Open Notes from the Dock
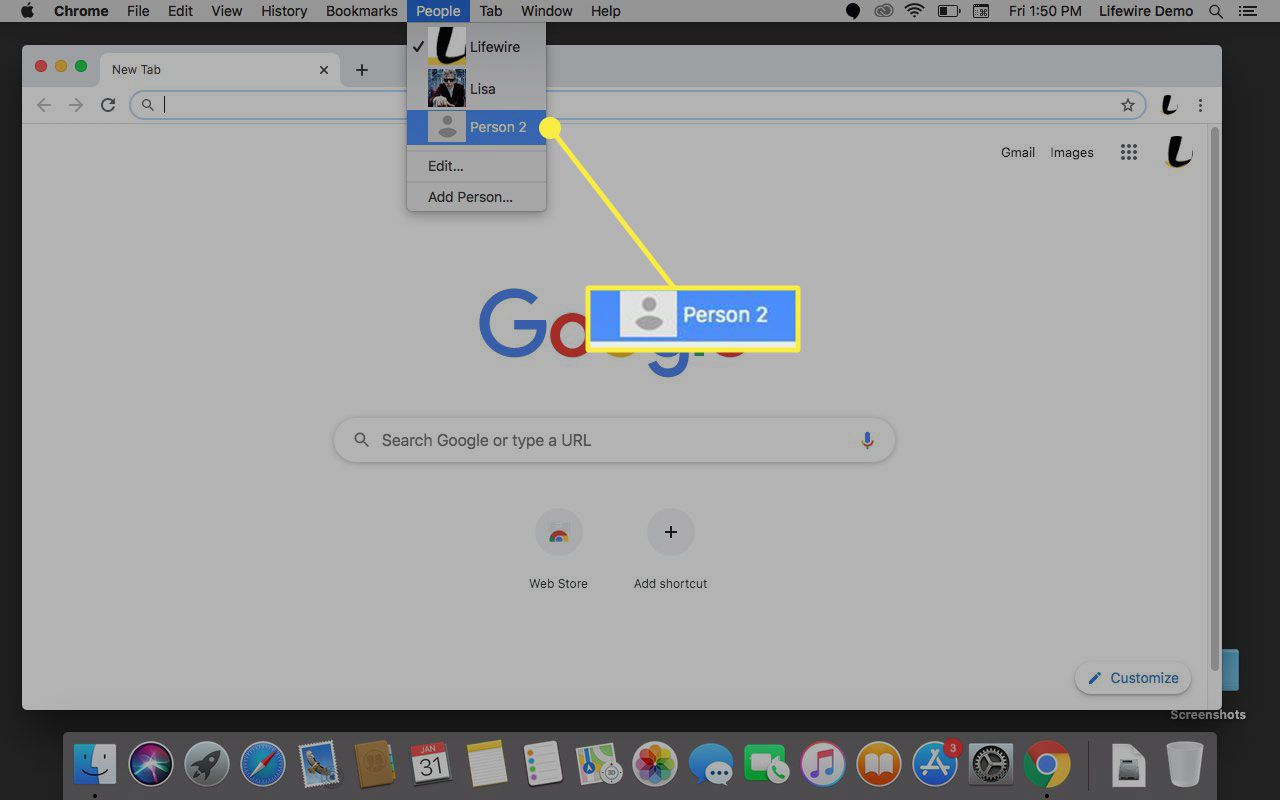The width and height of the screenshot is (1280, 800). point(487,766)
